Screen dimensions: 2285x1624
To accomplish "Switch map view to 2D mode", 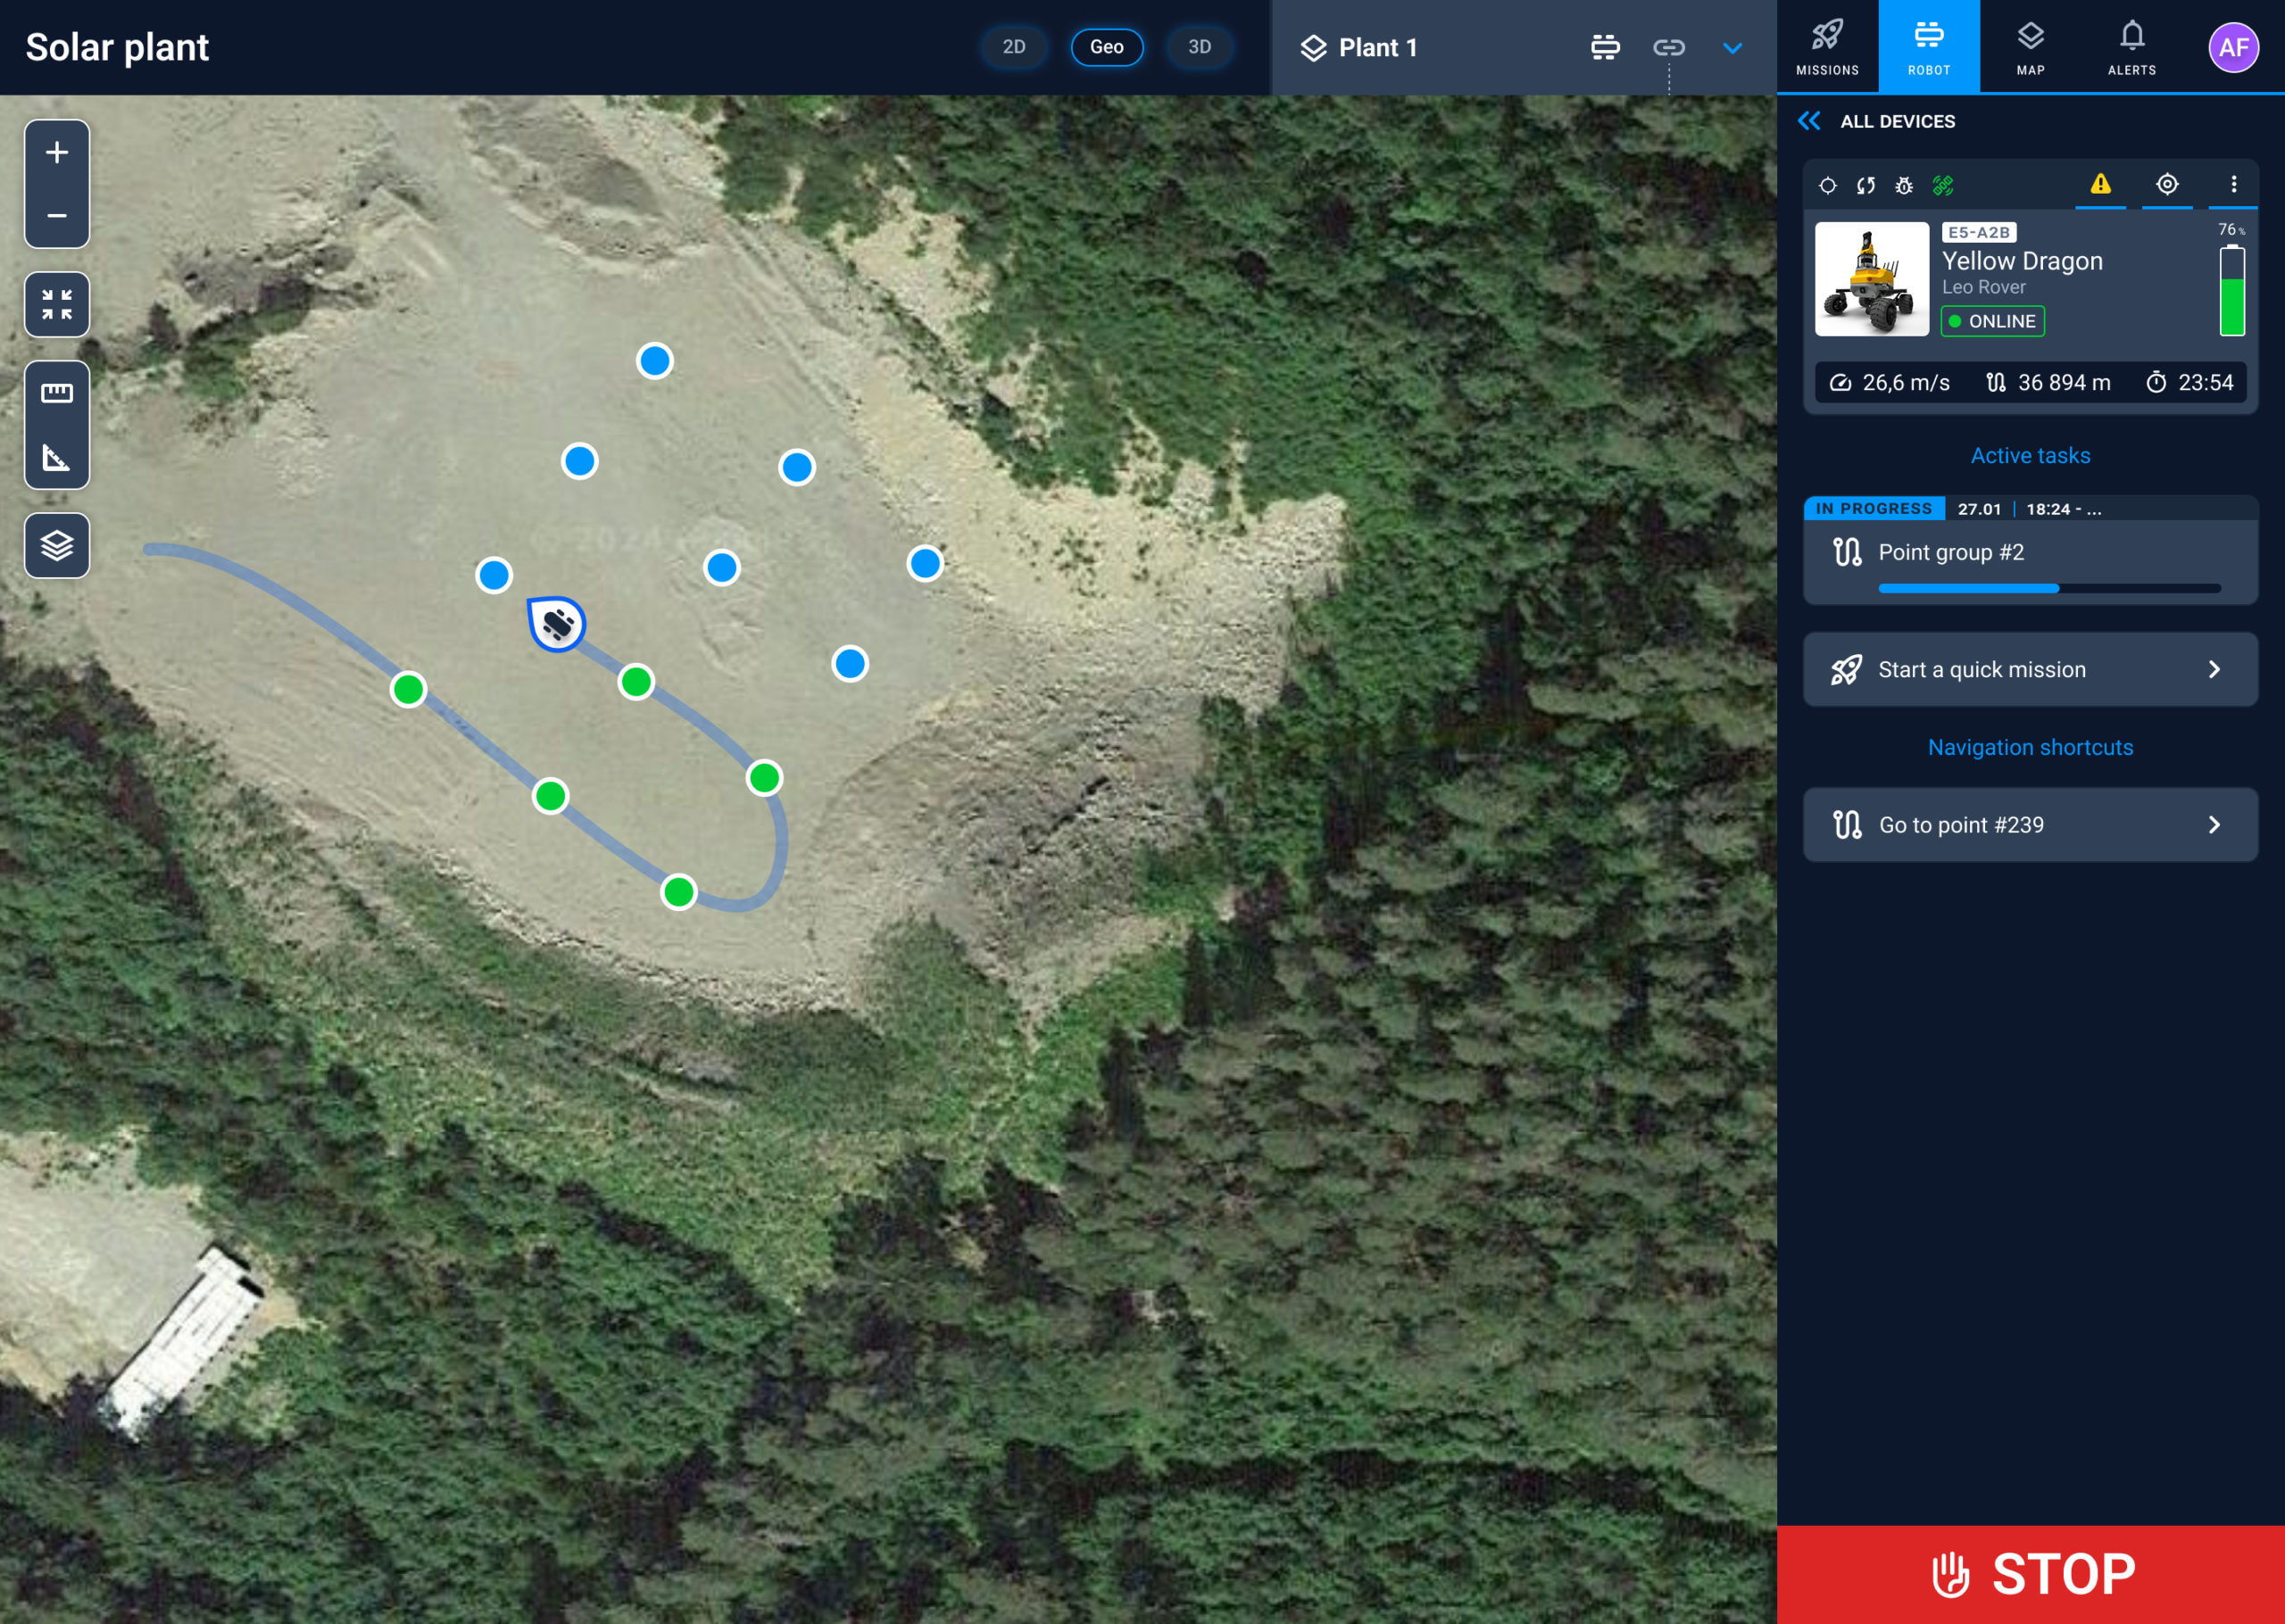I will (1013, 47).
